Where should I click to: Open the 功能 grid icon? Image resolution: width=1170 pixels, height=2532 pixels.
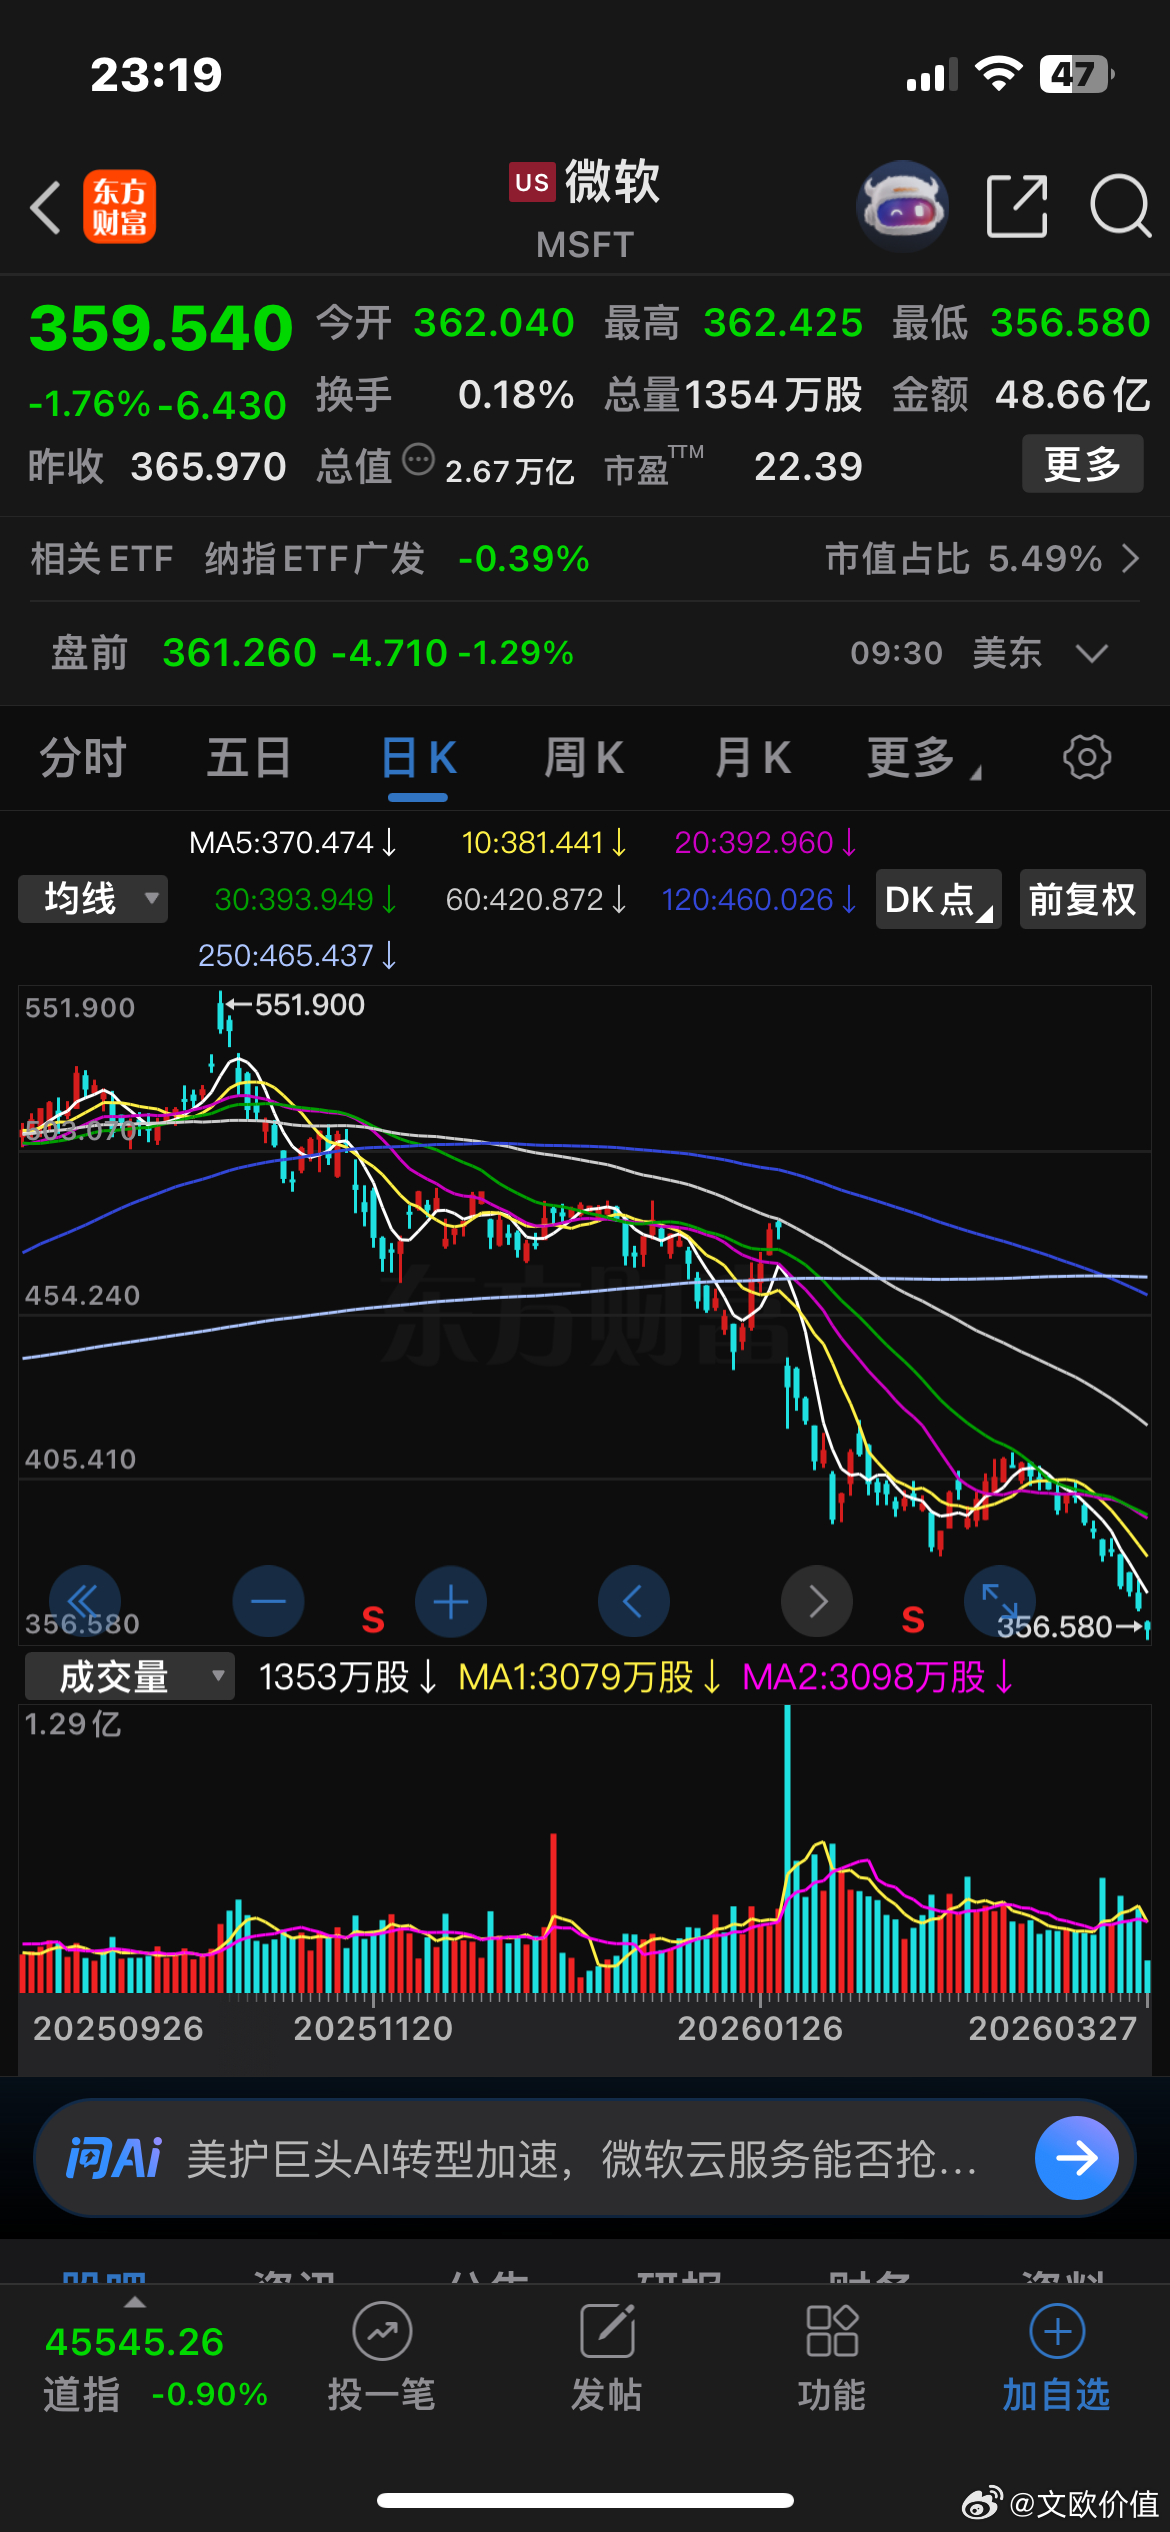point(832,2332)
